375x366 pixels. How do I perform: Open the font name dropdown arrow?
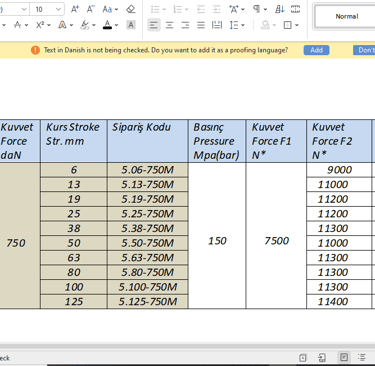pyautogui.click(x=24, y=9)
